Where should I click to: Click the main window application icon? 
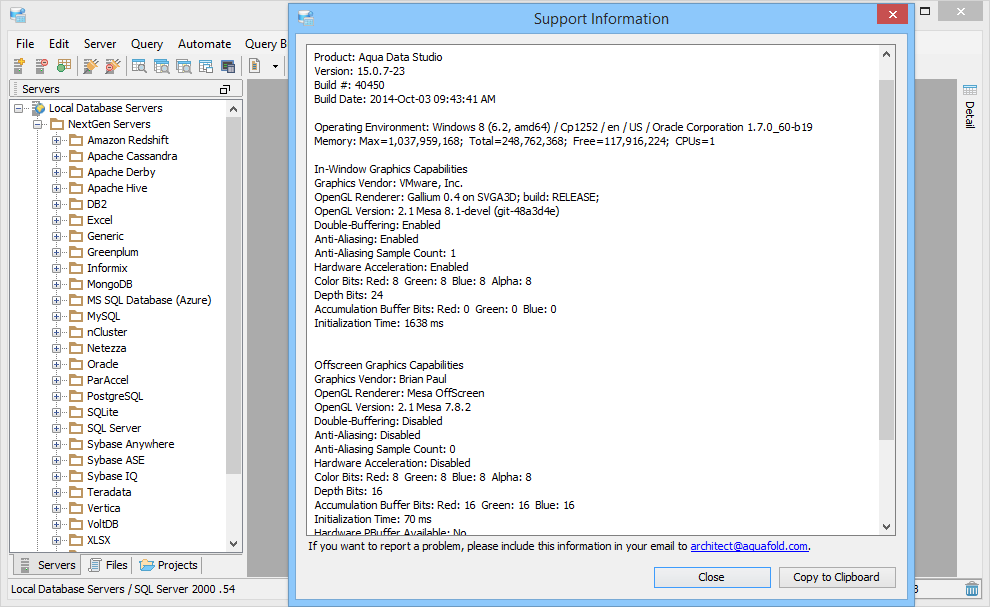[18, 15]
